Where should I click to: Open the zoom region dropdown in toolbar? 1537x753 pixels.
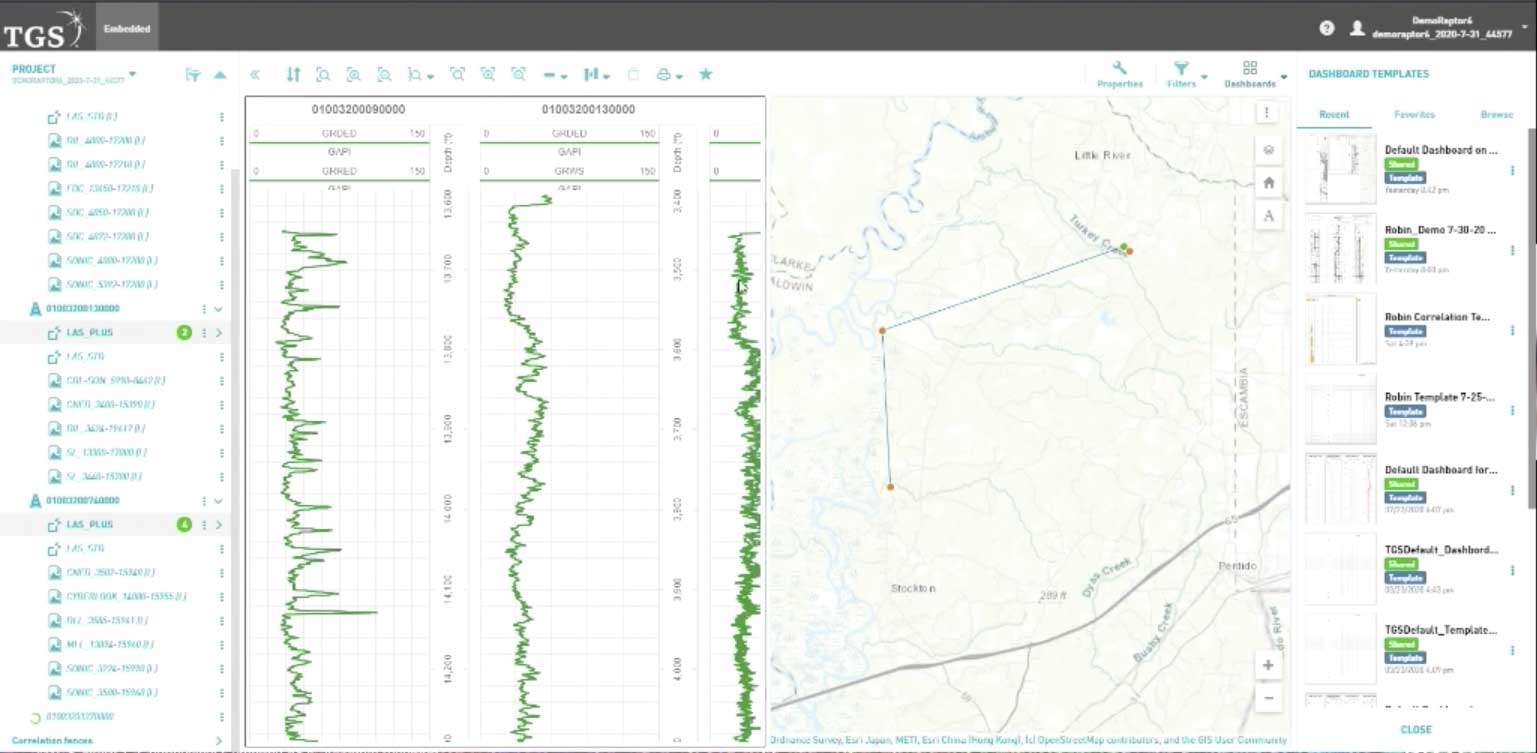(x=420, y=74)
